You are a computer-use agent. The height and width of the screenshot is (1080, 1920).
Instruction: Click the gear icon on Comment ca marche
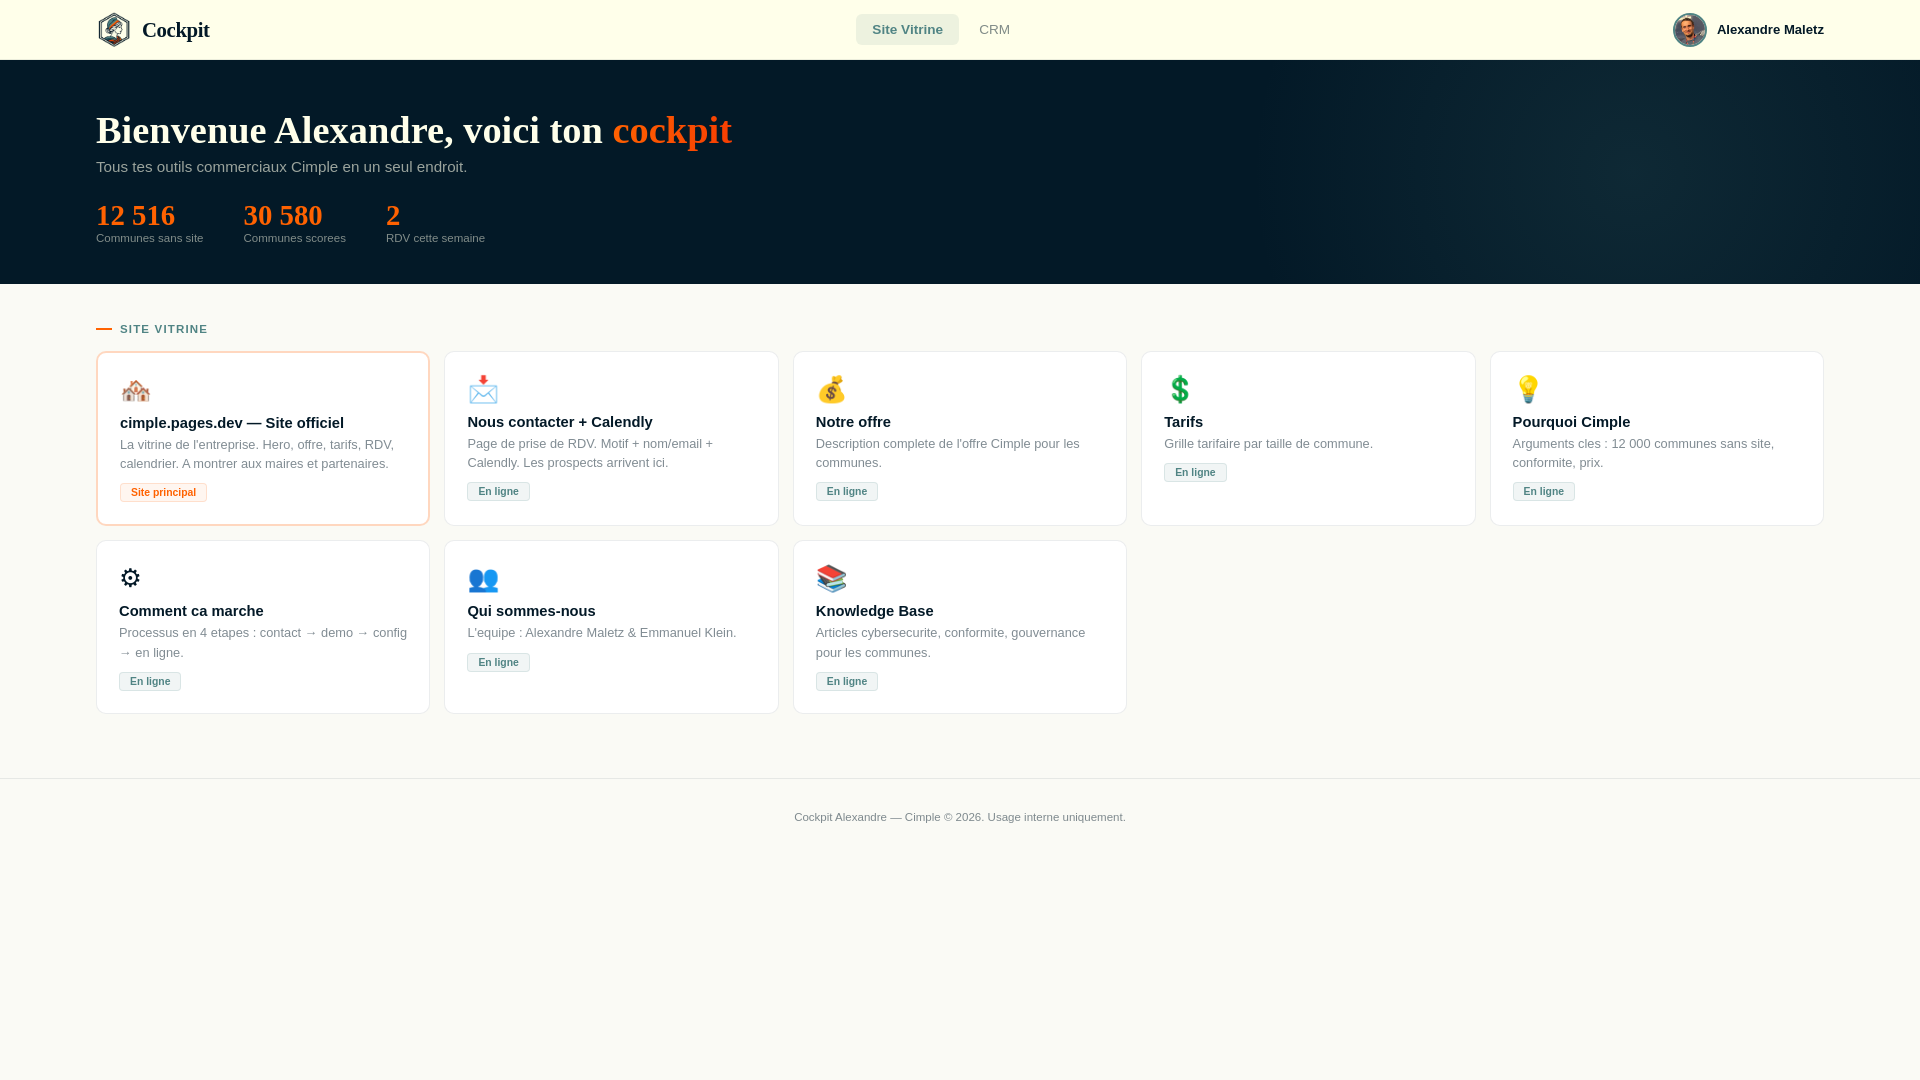(x=130, y=578)
